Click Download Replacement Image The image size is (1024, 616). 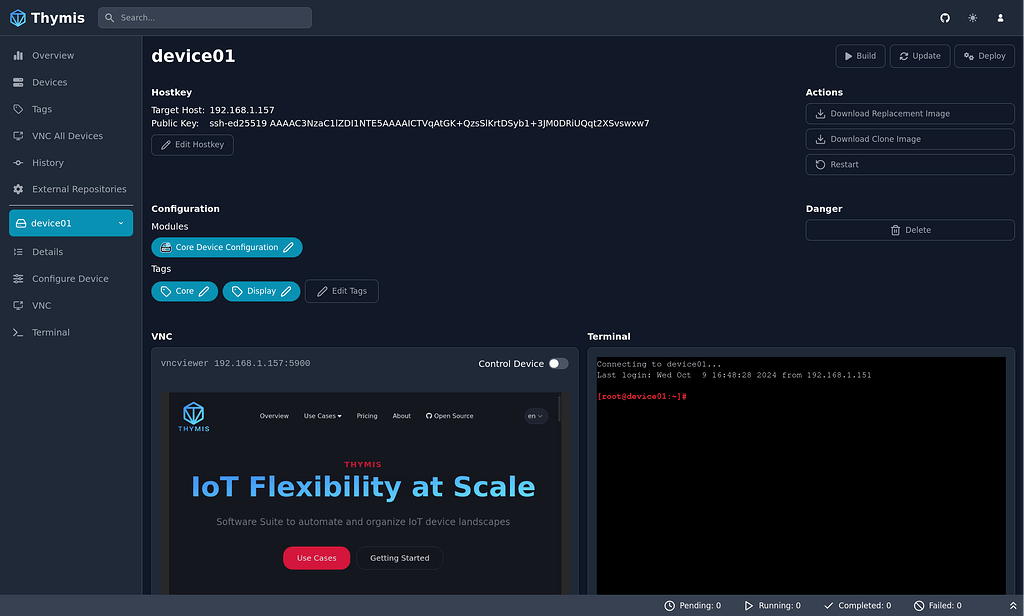click(910, 113)
